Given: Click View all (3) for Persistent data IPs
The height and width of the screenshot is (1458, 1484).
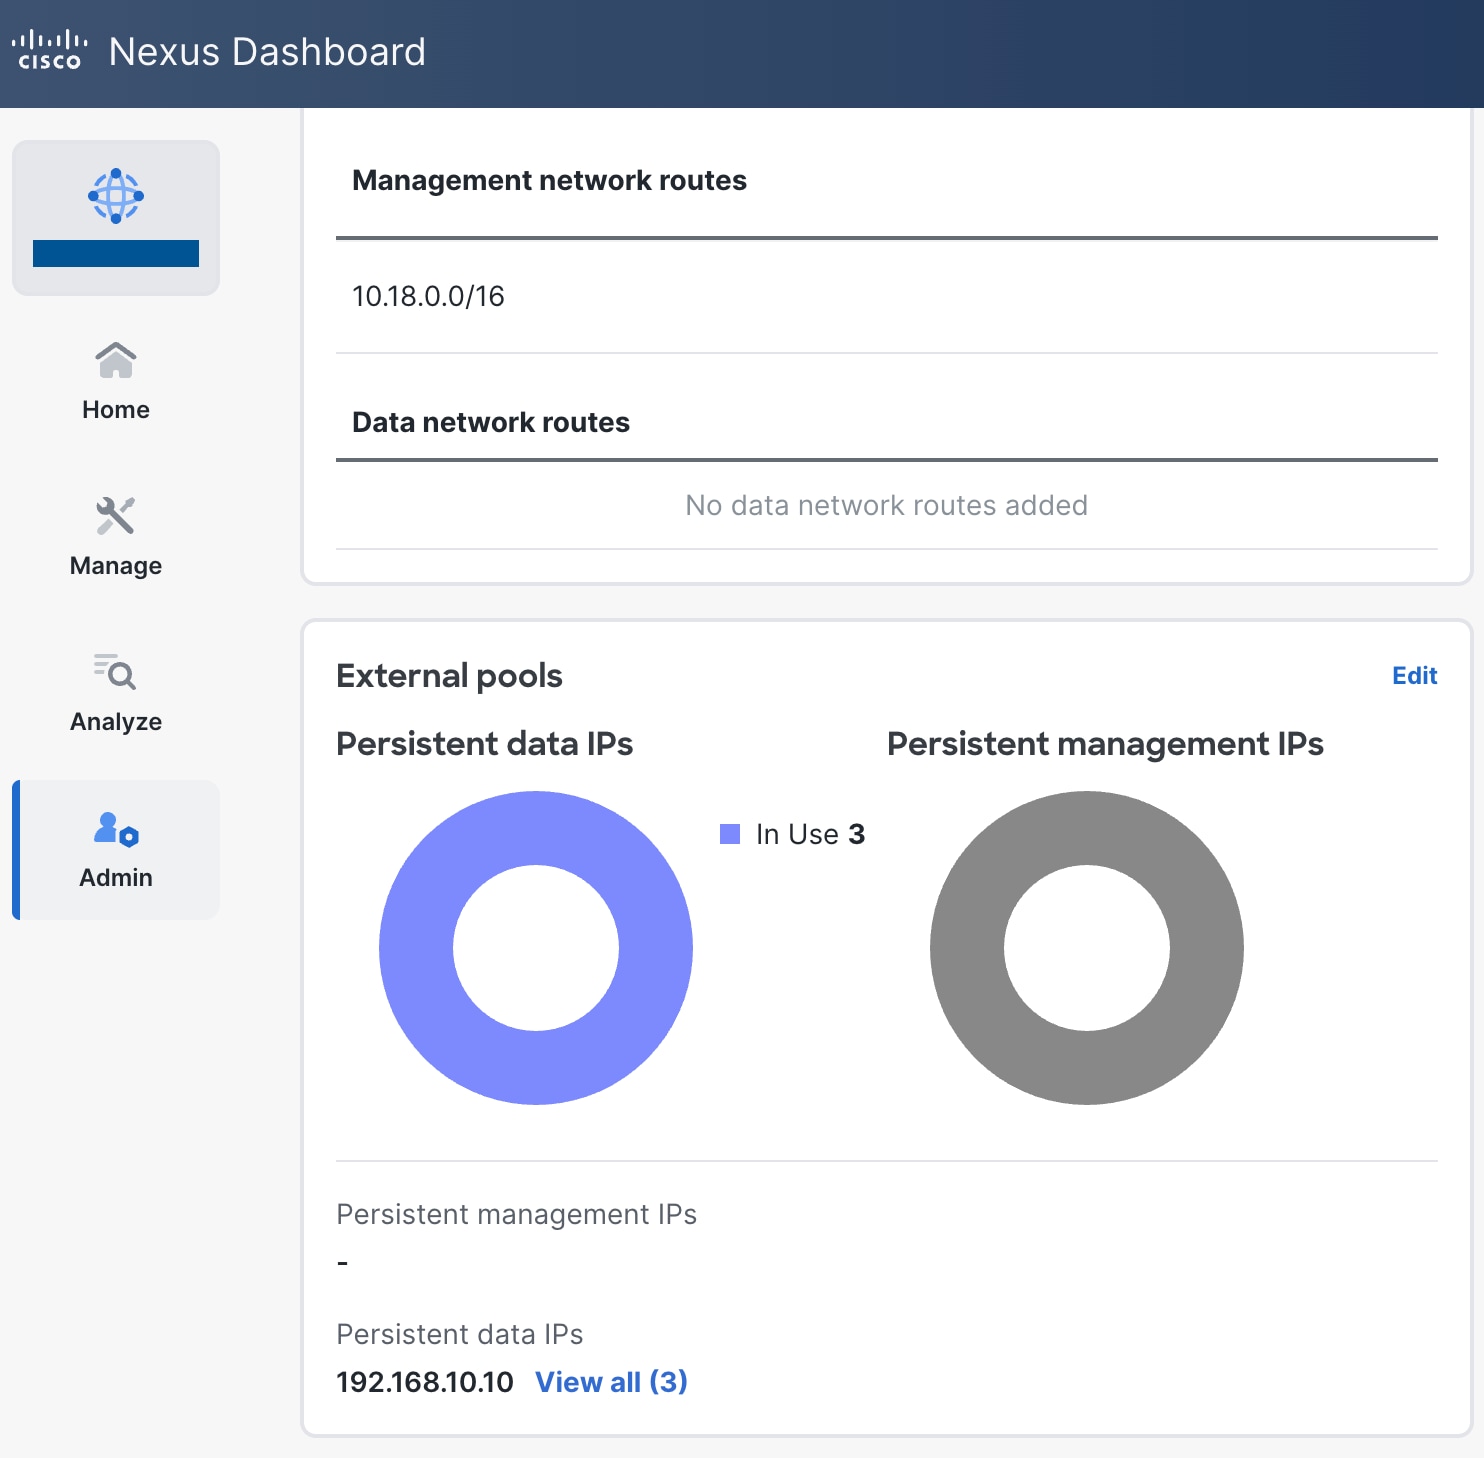Looking at the screenshot, I should click(611, 1381).
